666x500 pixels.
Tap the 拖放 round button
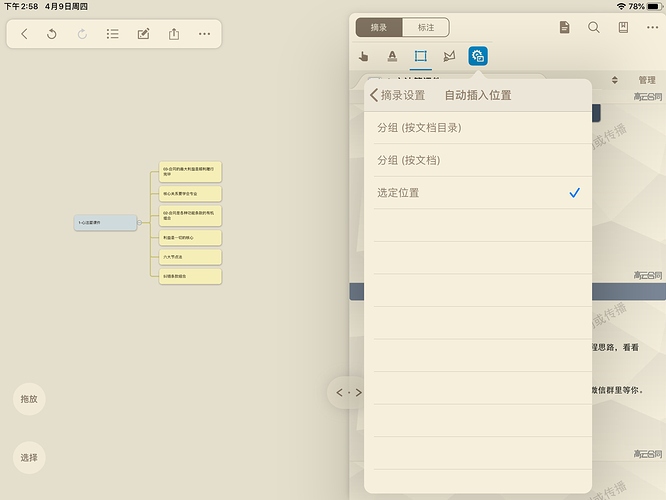tap(29, 399)
